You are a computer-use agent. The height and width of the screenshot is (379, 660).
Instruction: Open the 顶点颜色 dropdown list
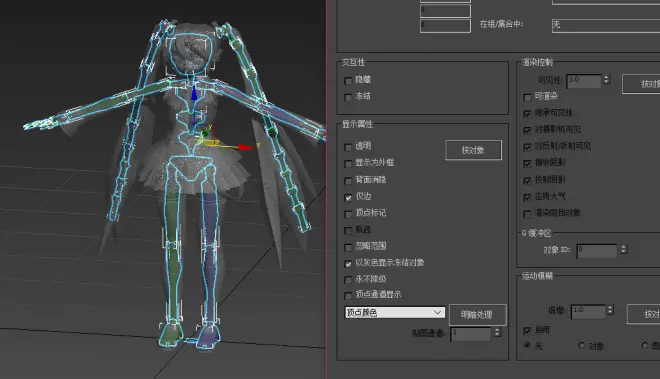pos(394,312)
